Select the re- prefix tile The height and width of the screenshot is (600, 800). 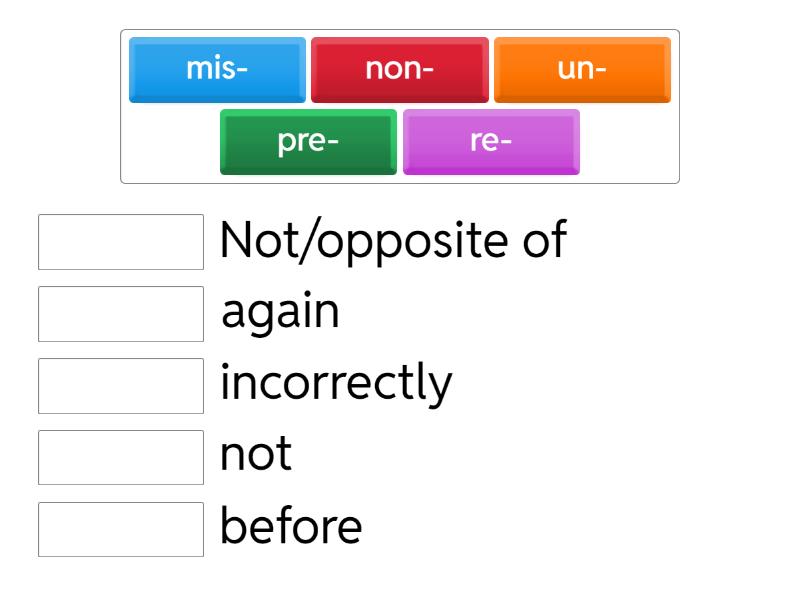tap(490, 142)
